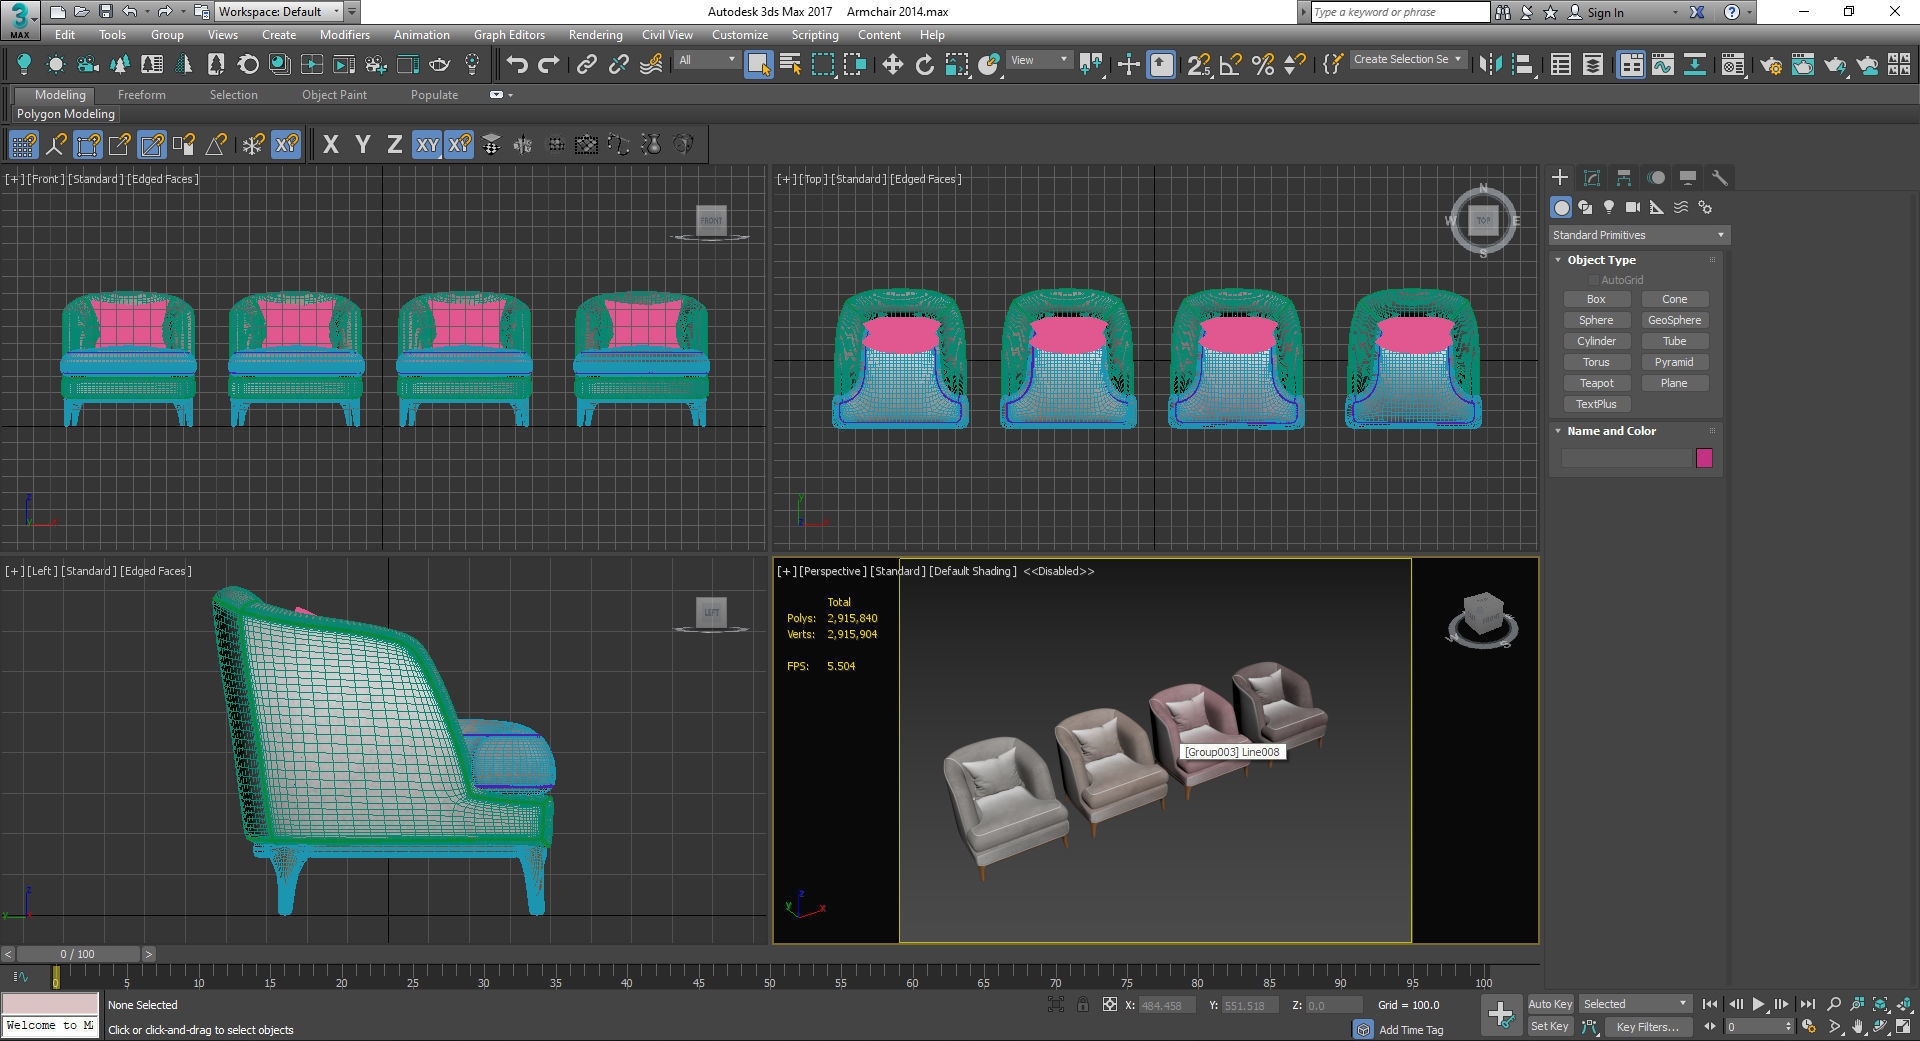Image resolution: width=1920 pixels, height=1041 pixels.
Task: Click the time slider 0 / 100 handle
Action: (x=78, y=954)
